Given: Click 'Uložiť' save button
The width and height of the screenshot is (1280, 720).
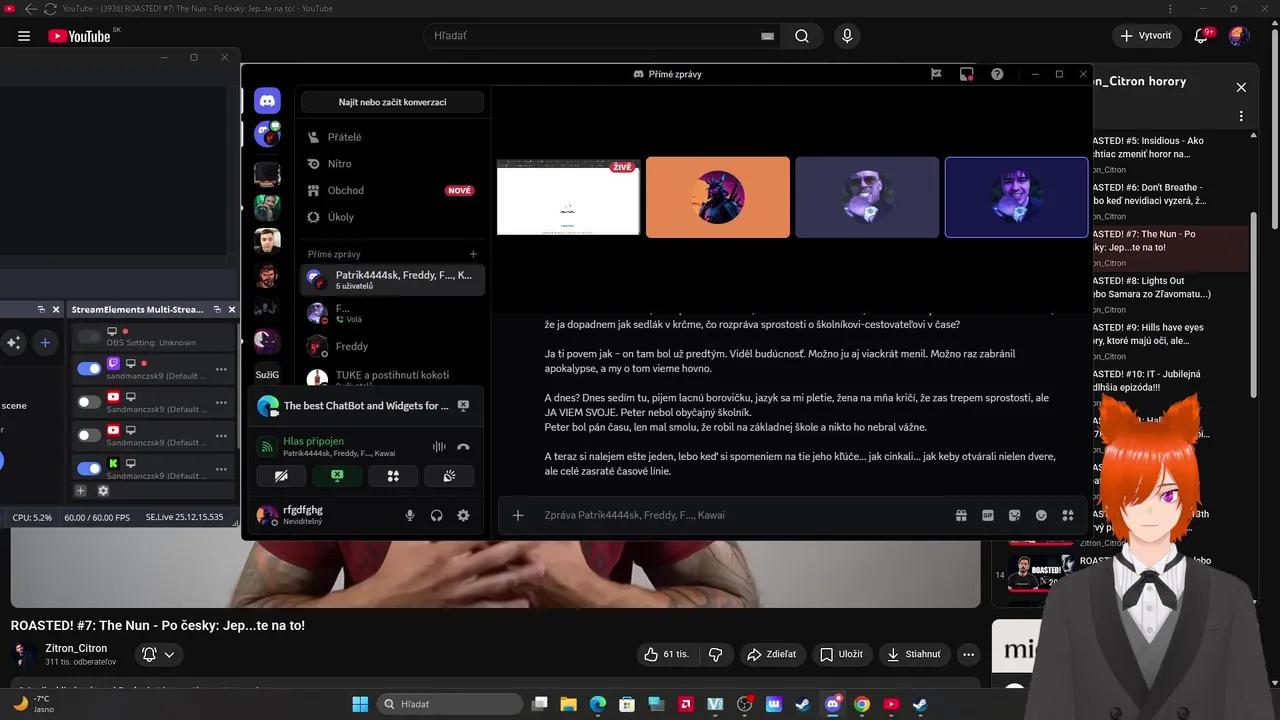Looking at the screenshot, I should 841,654.
